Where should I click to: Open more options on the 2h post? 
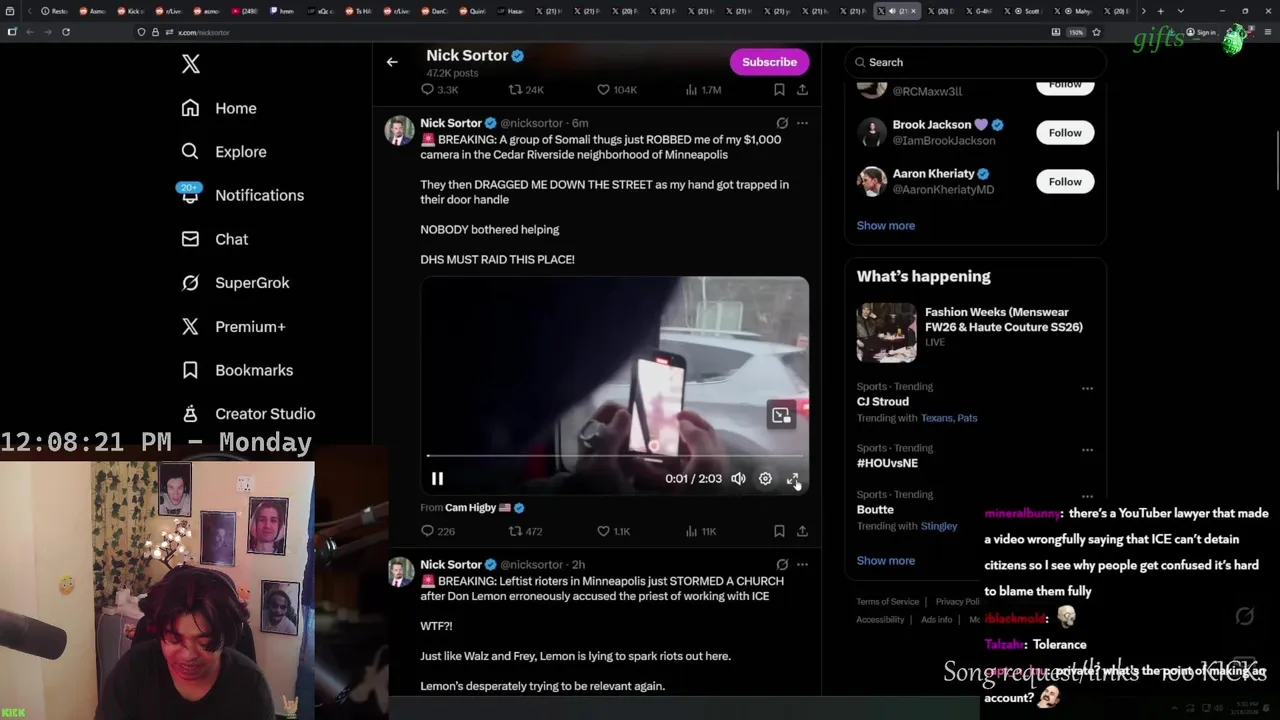pos(802,564)
